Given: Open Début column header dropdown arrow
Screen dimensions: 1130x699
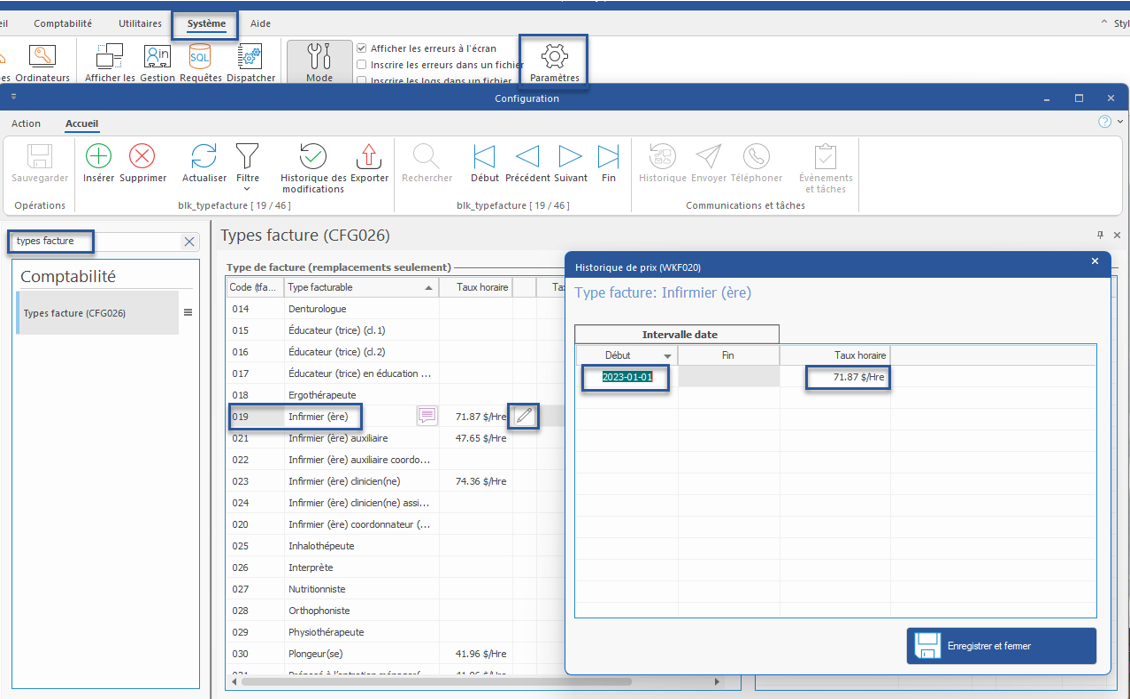Looking at the screenshot, I should click(668, 356).
